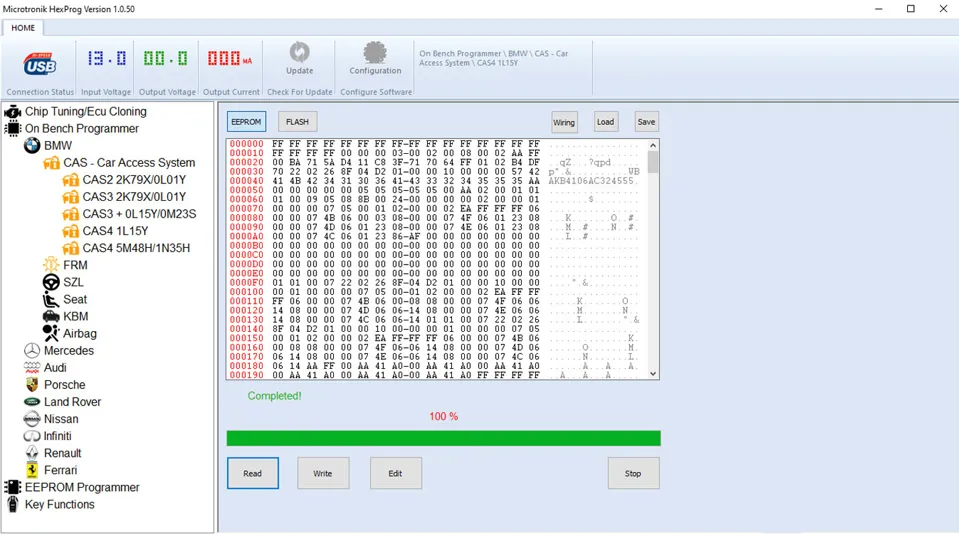Viewport: 959px width, 534px height.
Task: Select the On Bench Programmer tree label
Action: pos(82,128)
